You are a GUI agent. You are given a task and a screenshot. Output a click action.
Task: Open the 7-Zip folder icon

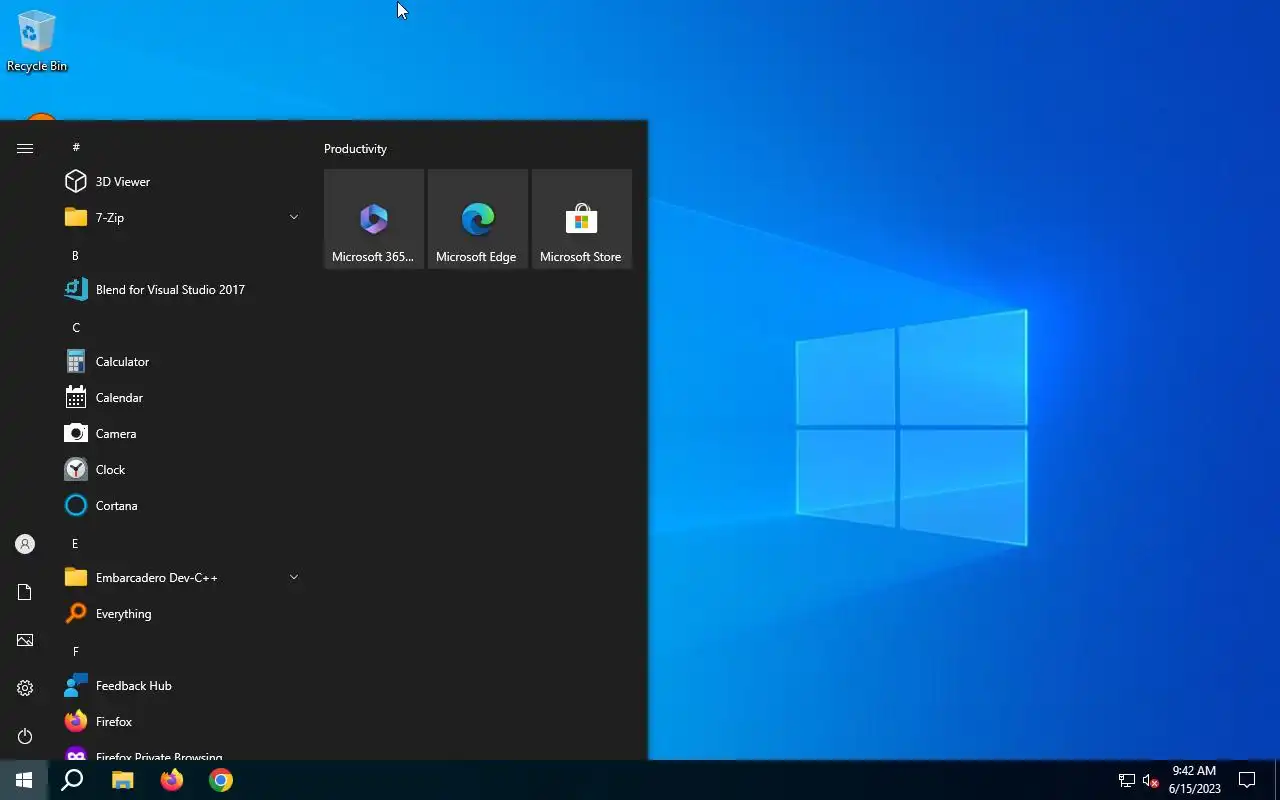pos(76,217)
